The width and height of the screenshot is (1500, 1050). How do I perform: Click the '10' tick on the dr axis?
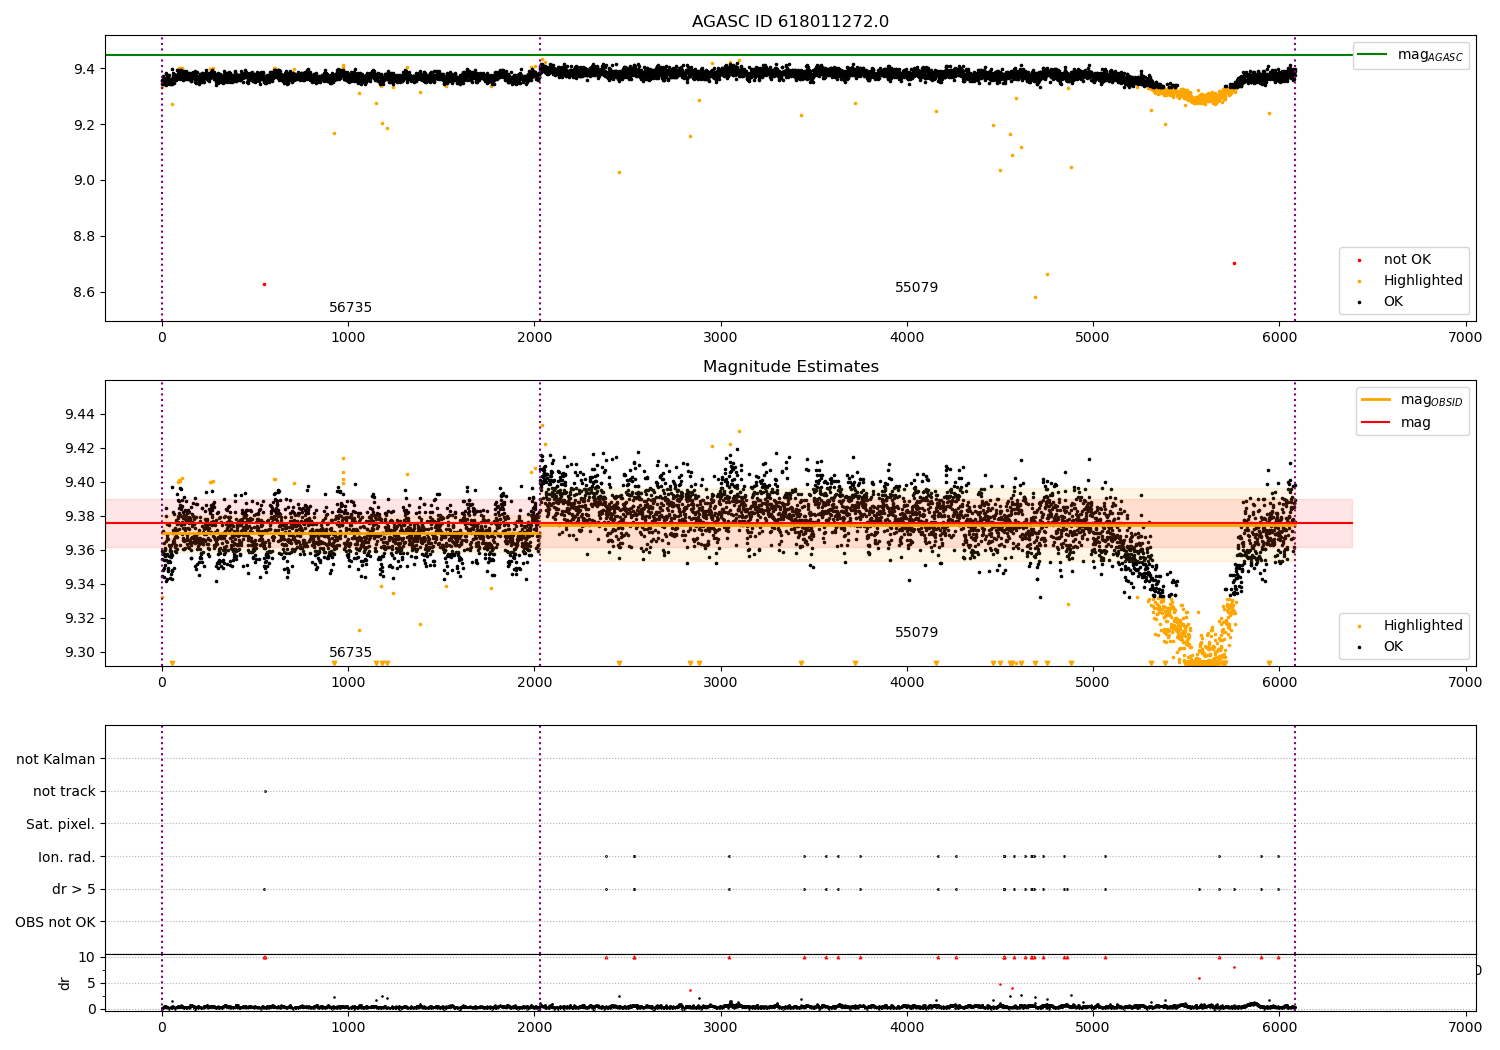pyautogui.click(x=87, y=957)
